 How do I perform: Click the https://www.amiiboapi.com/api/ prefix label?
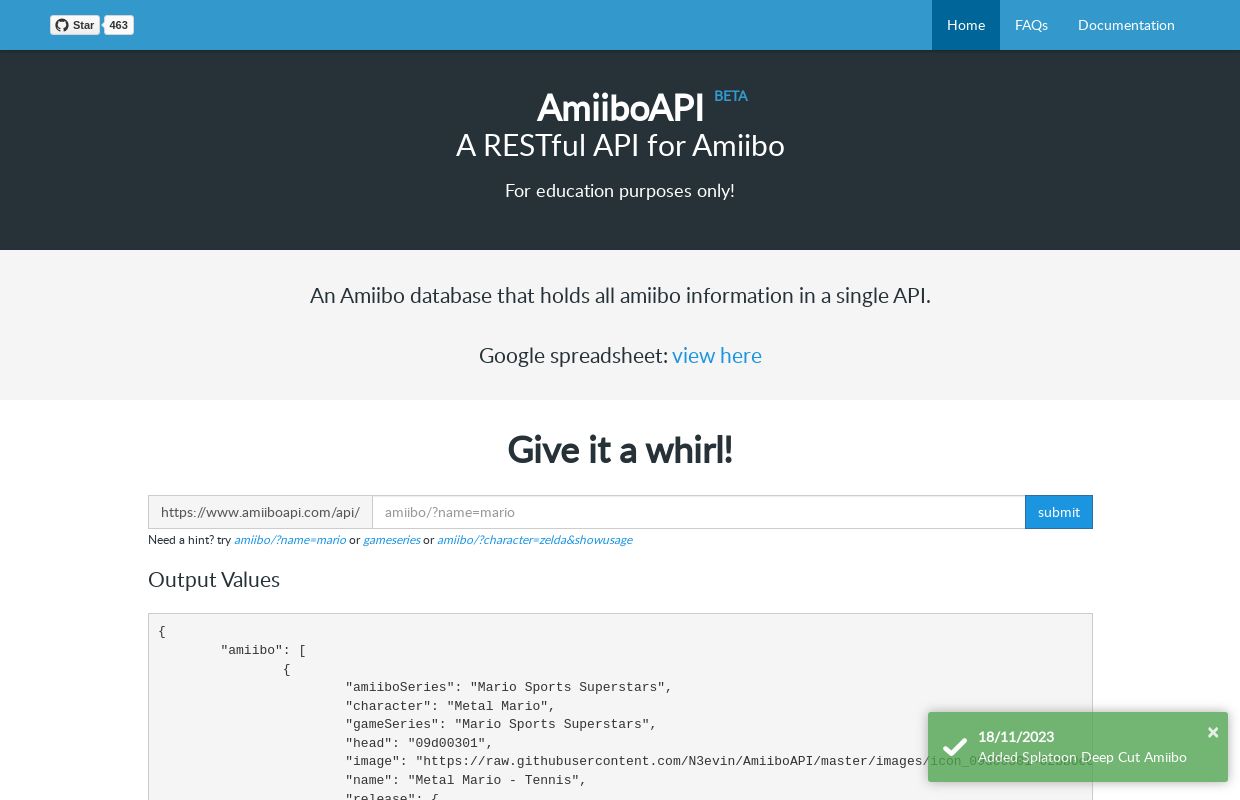(260, 512)
